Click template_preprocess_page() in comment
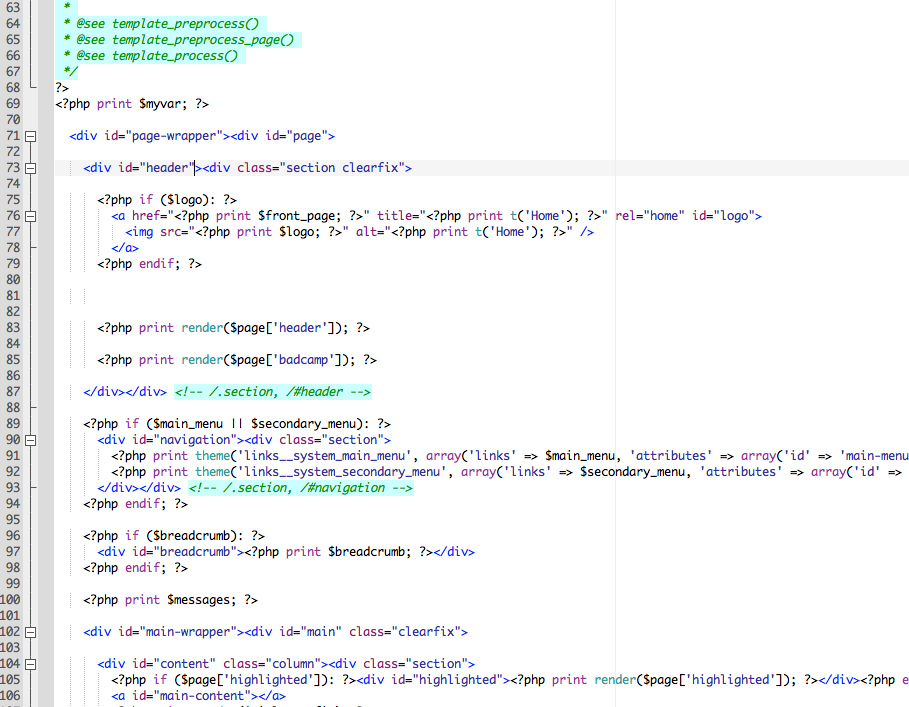This screenshot has height=707, width=909. (203, 40)
